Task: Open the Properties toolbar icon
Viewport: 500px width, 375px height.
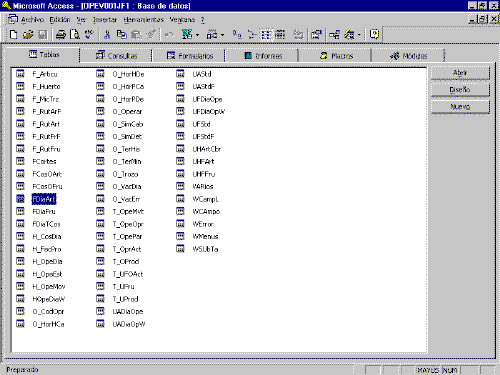Action: click(316, 34)
